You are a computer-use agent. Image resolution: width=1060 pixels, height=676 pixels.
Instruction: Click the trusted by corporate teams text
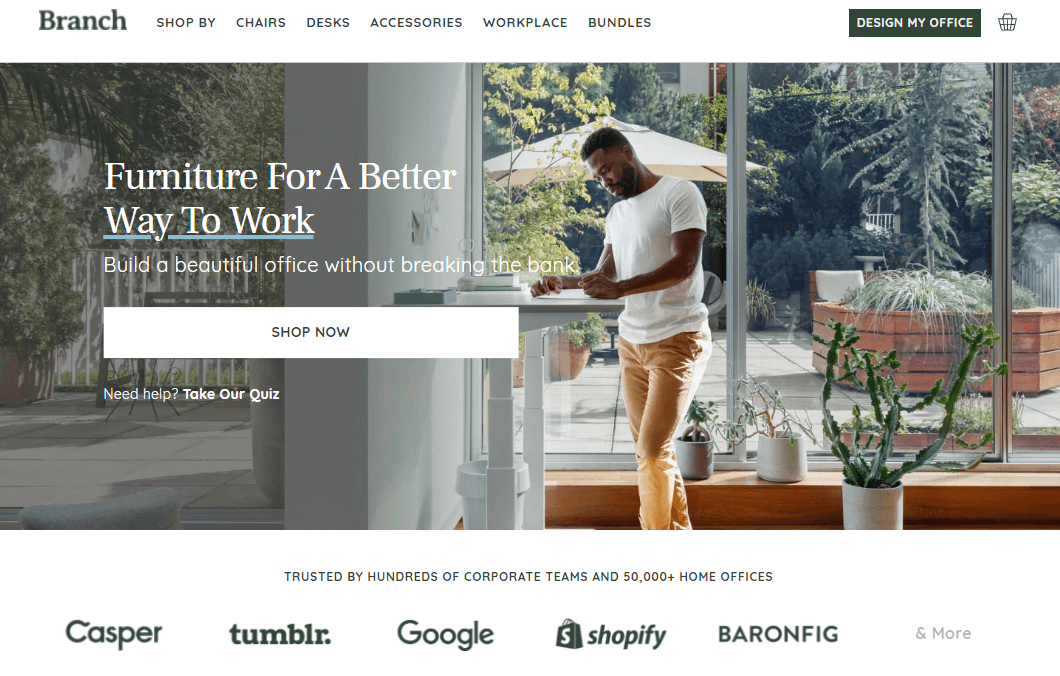point(528,577)
